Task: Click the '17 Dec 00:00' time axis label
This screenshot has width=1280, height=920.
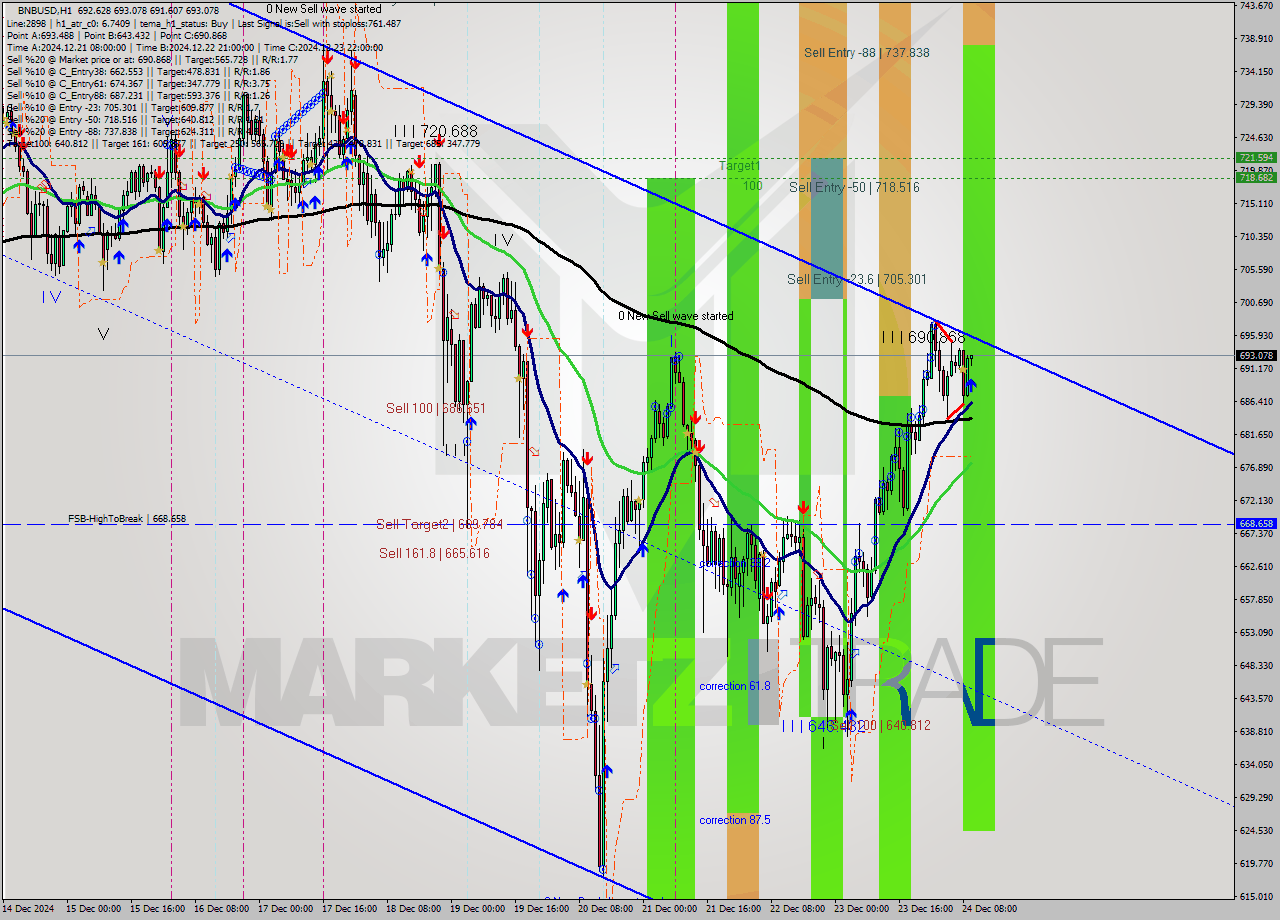Action: tap(284, 909)
